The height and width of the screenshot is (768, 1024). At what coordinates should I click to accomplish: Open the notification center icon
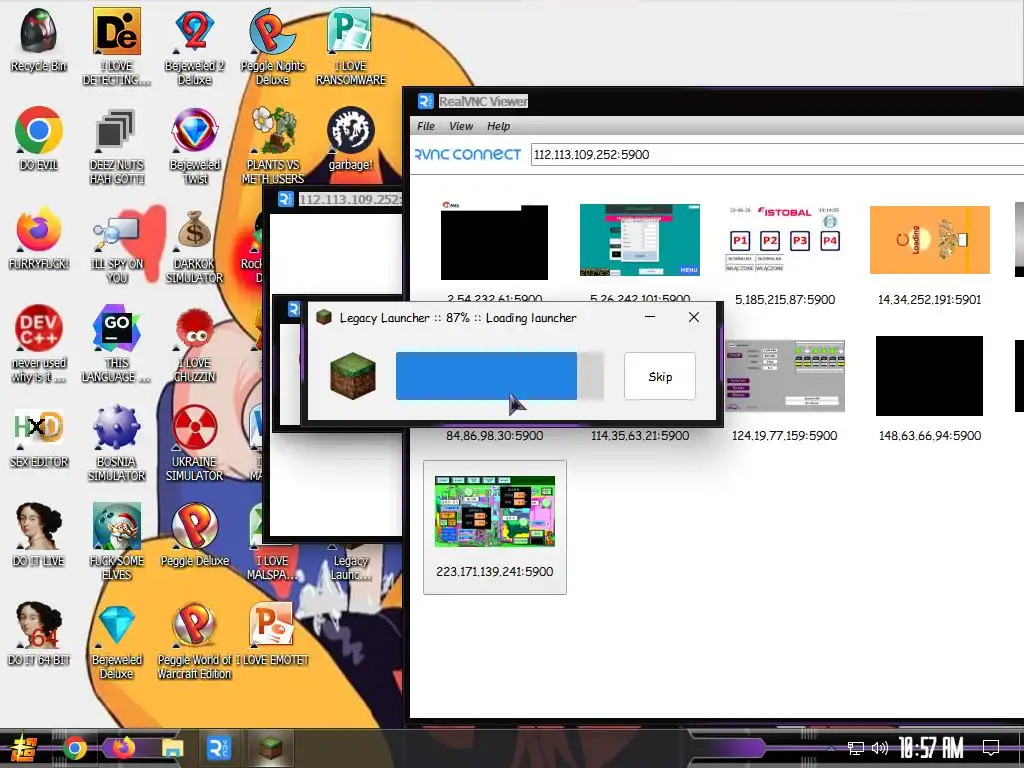pyautogui.click(x=991, y=748)
